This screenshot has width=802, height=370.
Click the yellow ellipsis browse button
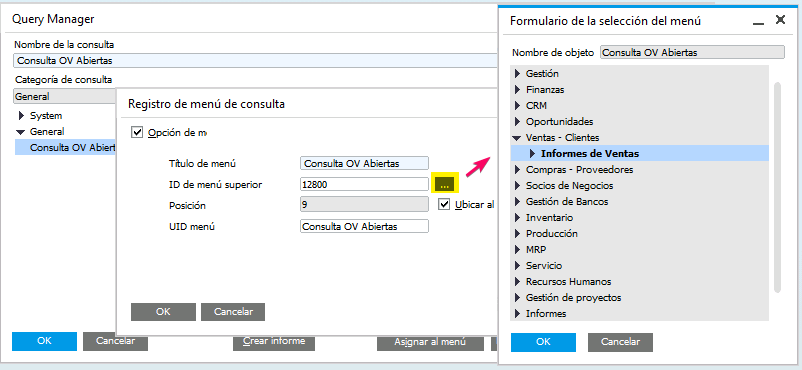tap(444, 183)
